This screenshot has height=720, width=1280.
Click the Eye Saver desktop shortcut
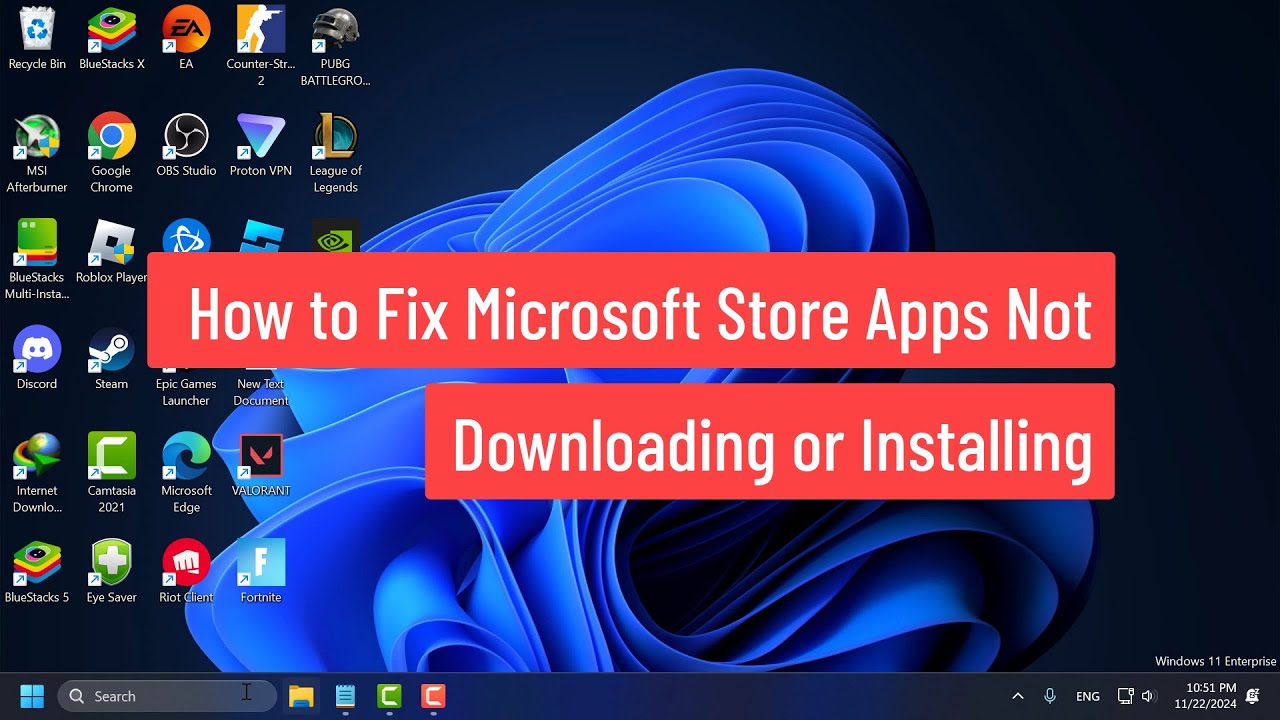coord(112,571)
